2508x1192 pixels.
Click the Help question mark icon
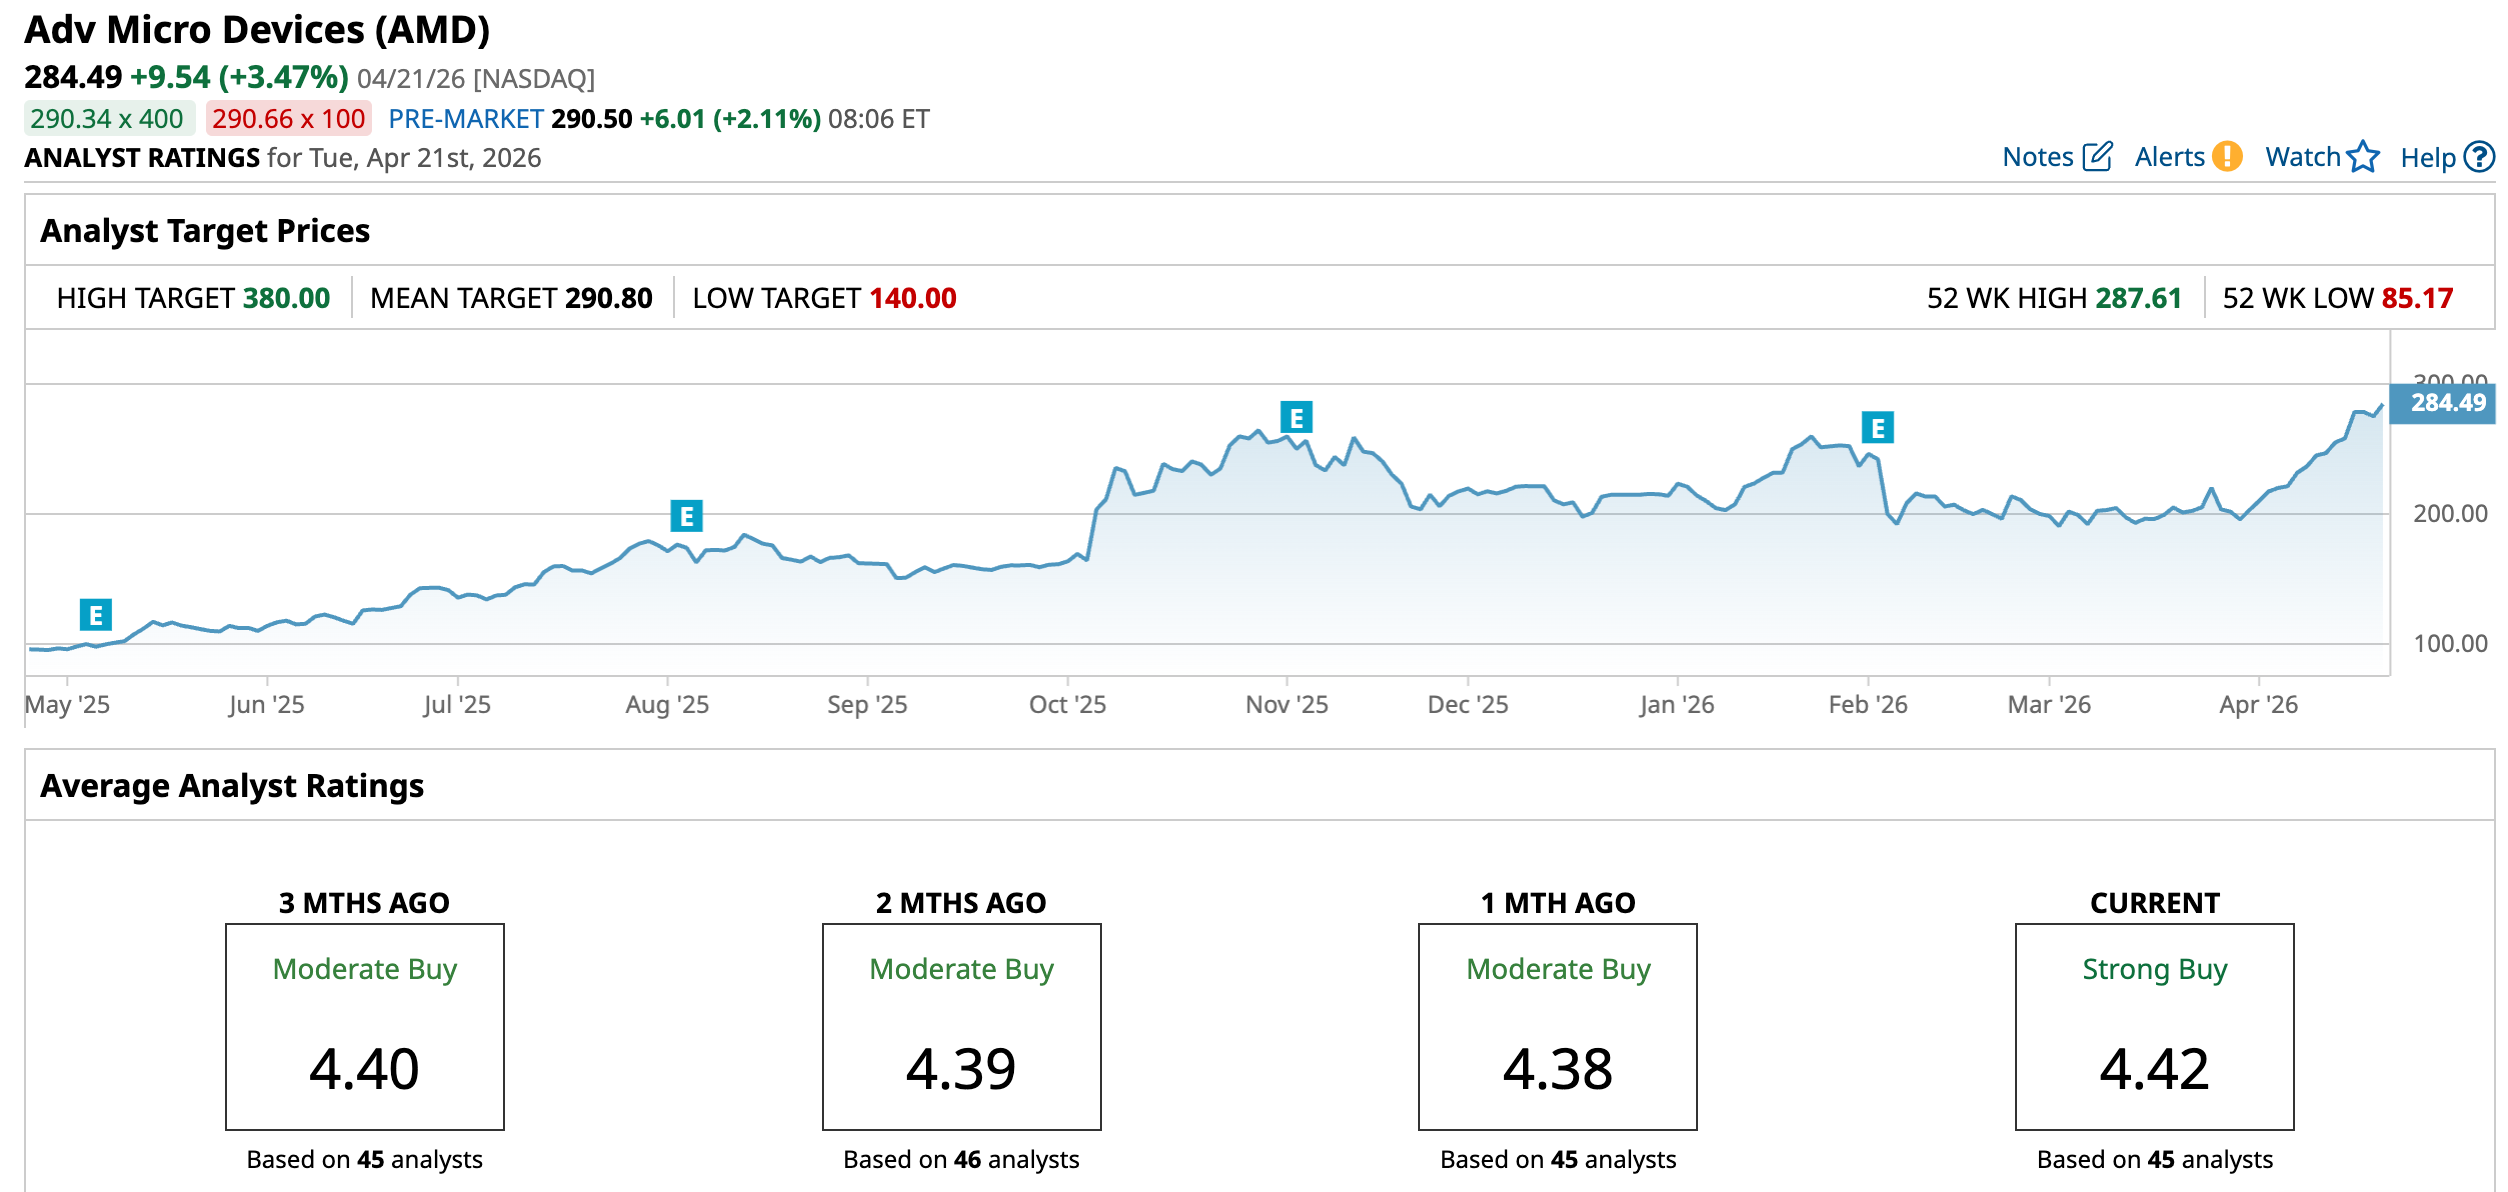pyautogui.click(x=2479, y=157)
